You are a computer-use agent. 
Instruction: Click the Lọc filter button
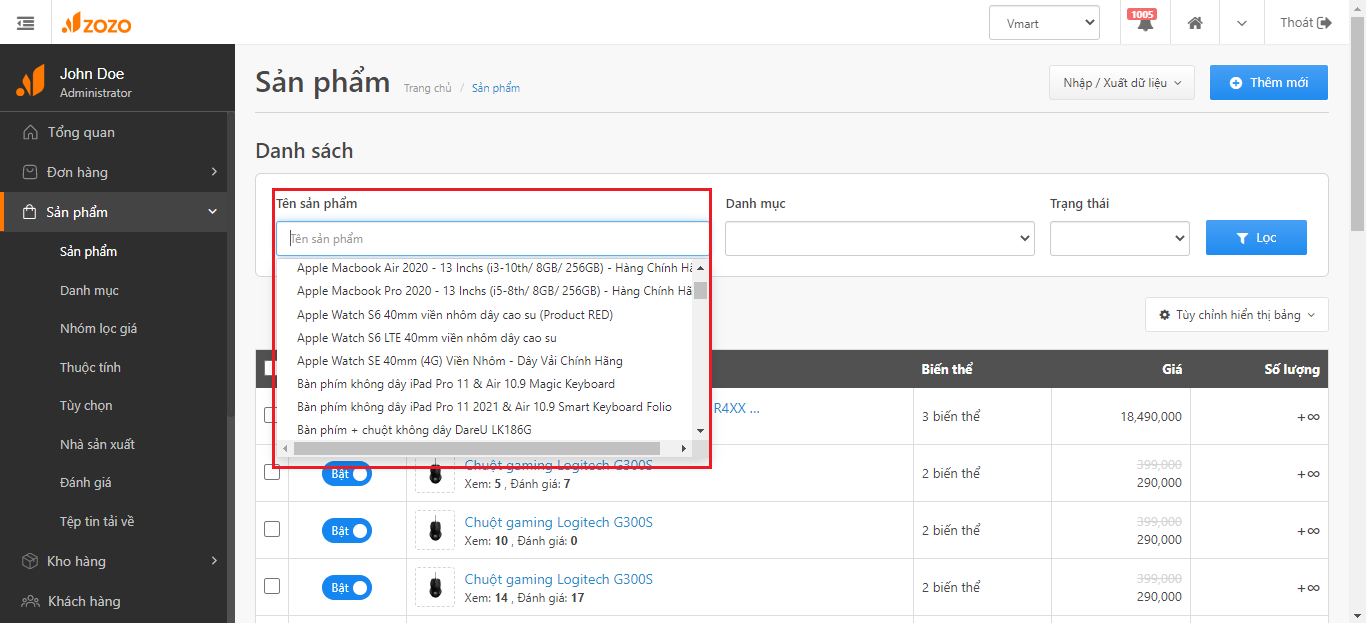[1256, 238]
